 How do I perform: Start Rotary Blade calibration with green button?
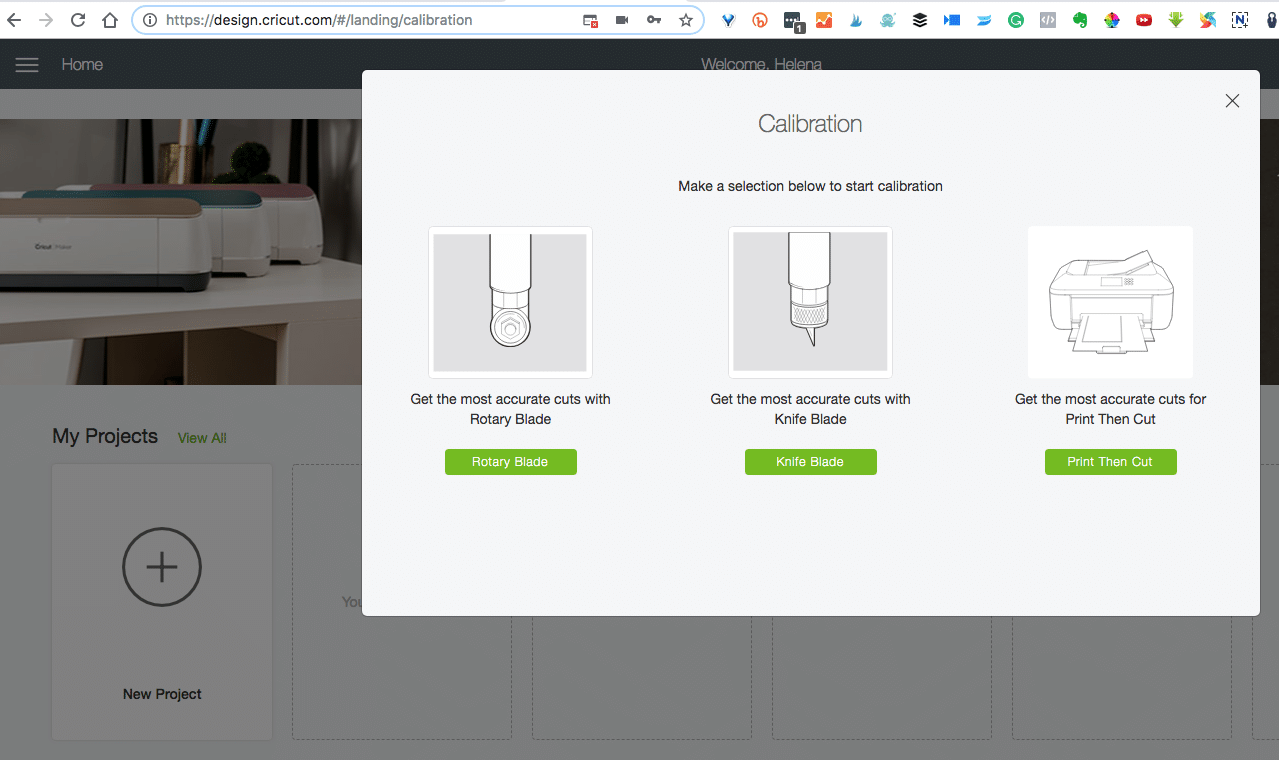coord(510,462)
